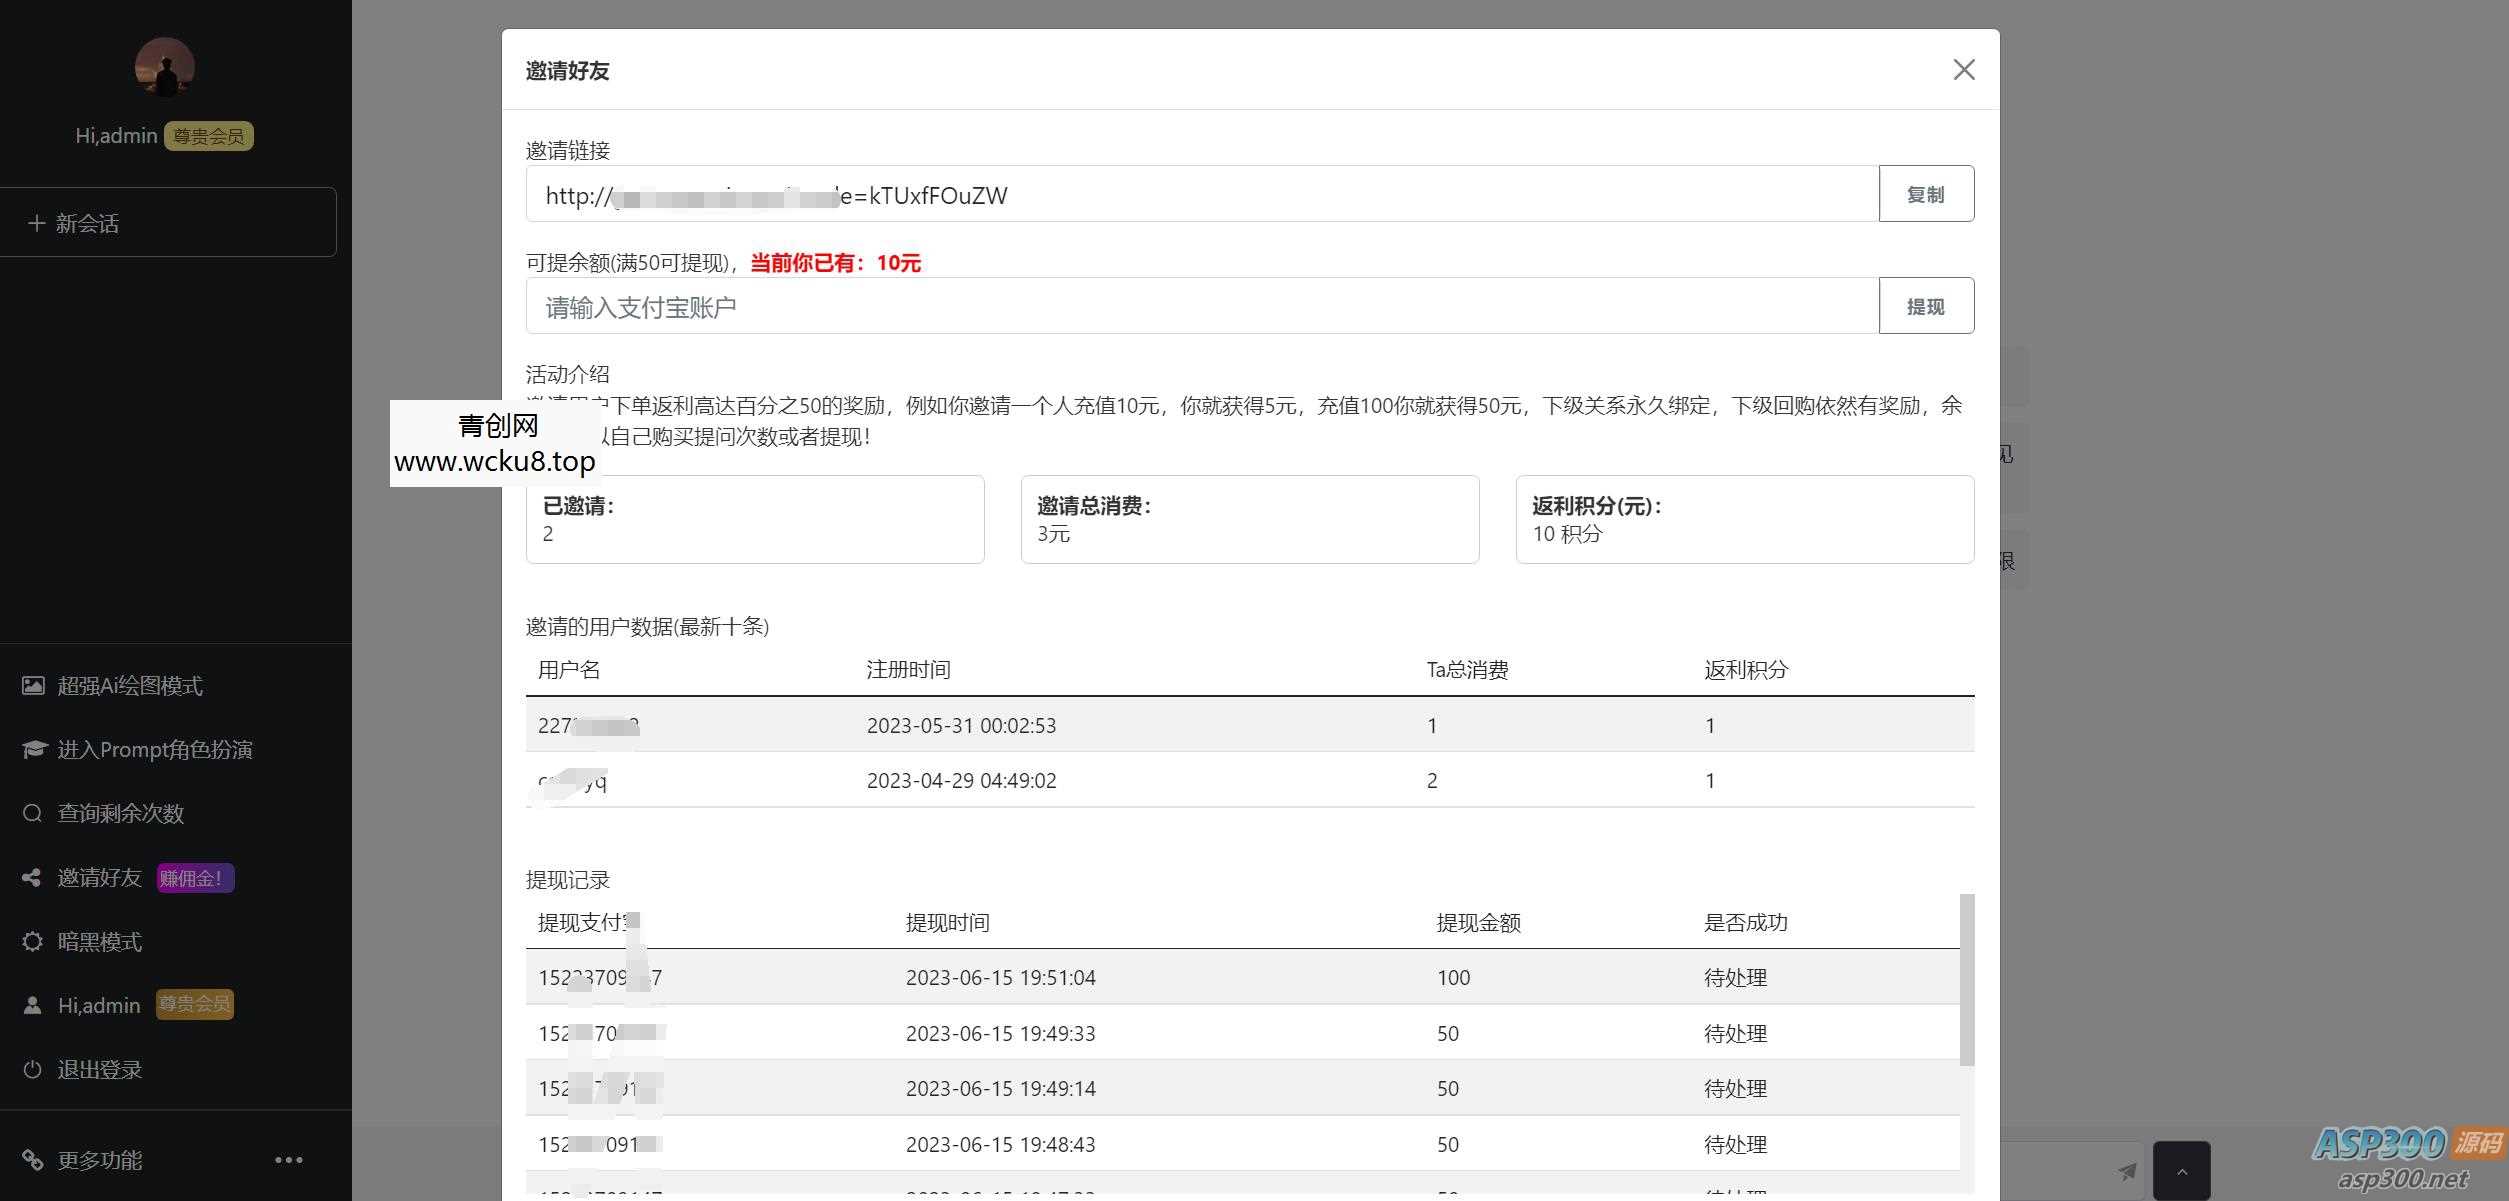Image resolution: width=2509 pixels, height=1201 pixels.
Task: Select the 邀请好友 sidebar entry
Action: [99, 877]
